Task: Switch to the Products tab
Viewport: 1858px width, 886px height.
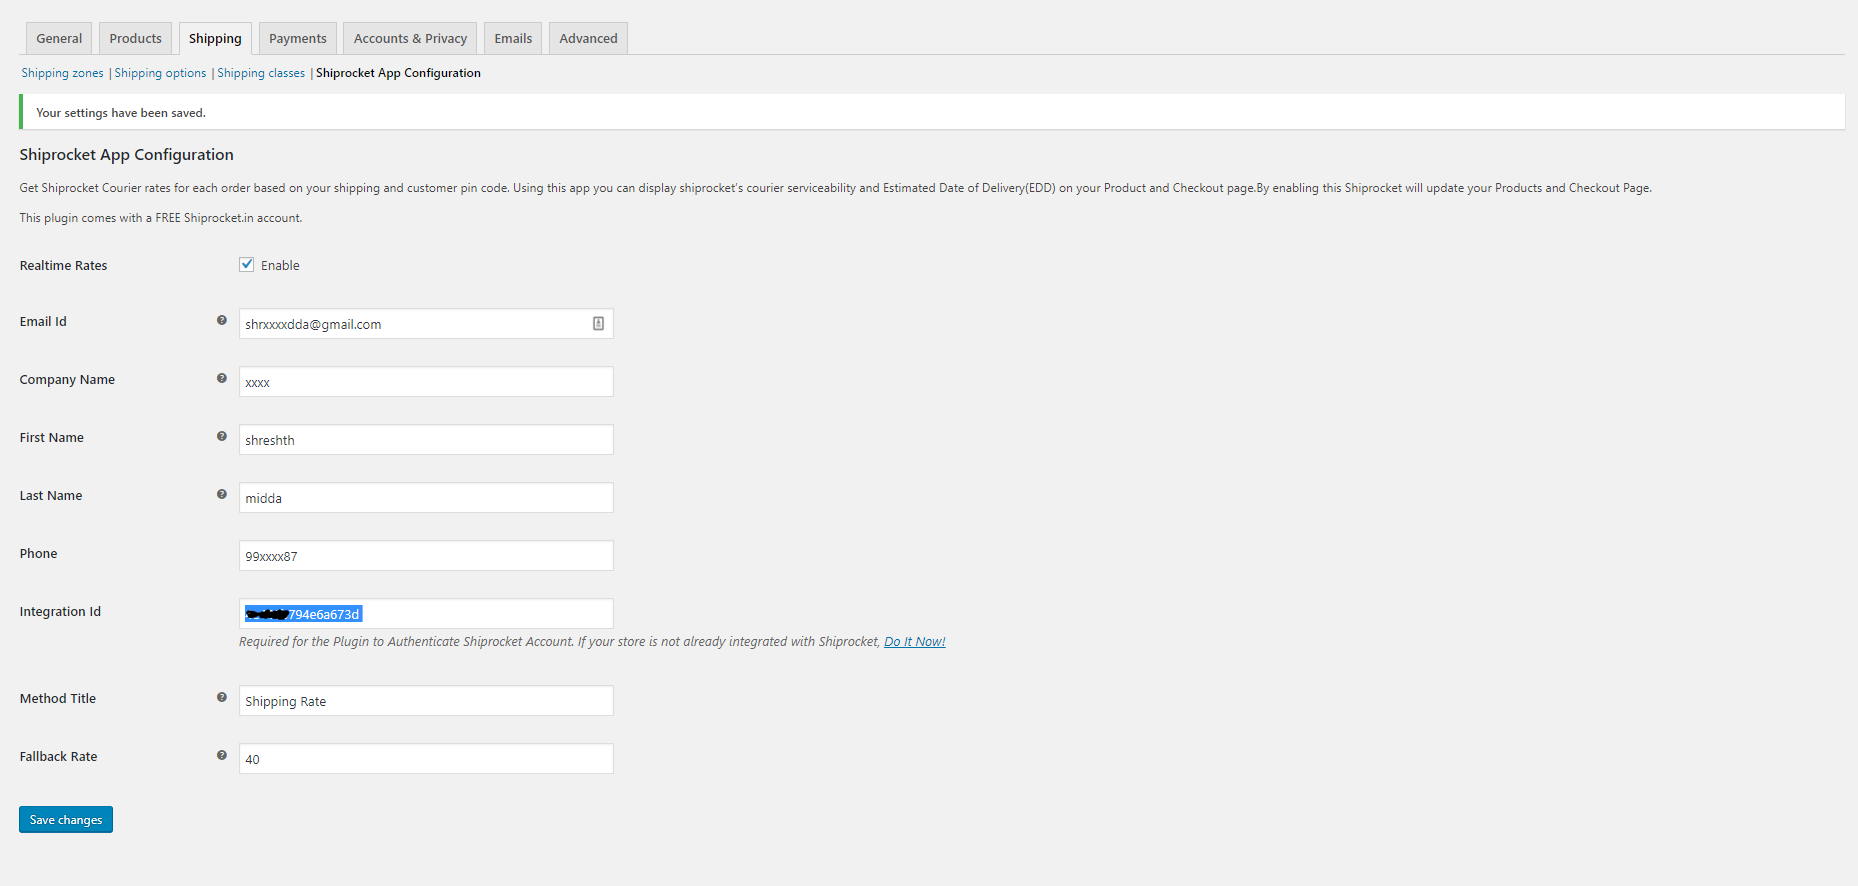Action: [135, 38]
